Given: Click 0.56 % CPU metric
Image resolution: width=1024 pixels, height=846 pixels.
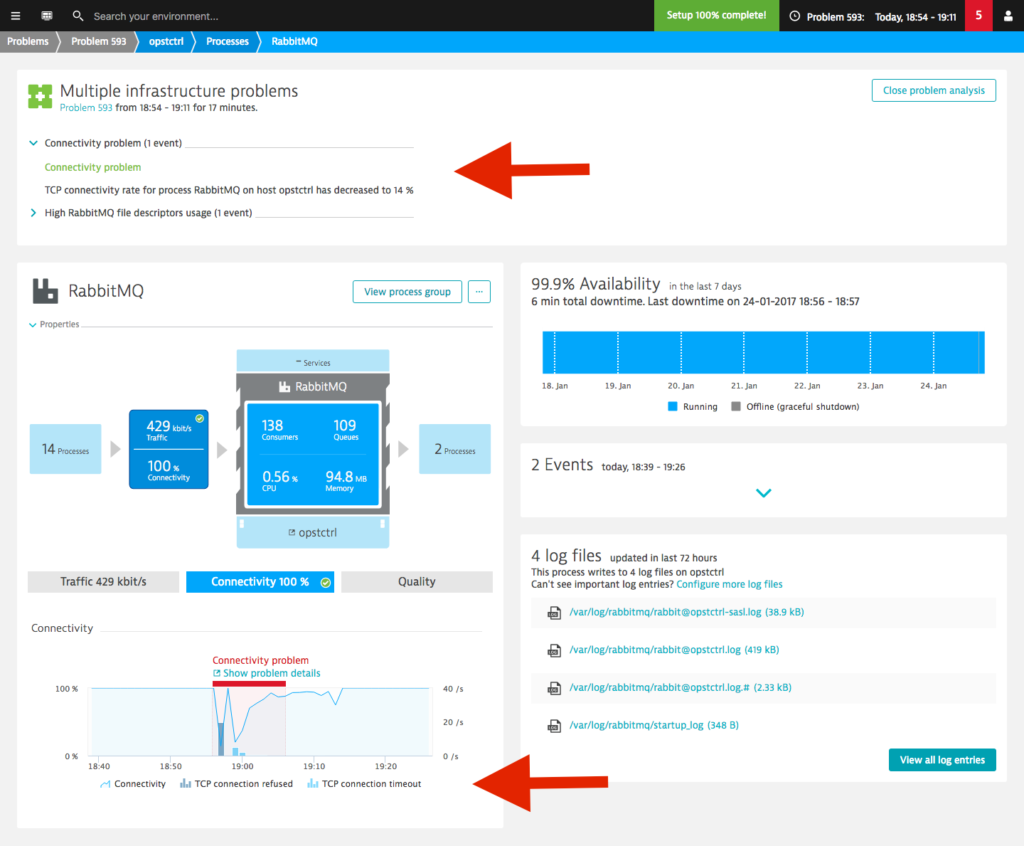Looking at the screenshot, I should click(280, 480).
